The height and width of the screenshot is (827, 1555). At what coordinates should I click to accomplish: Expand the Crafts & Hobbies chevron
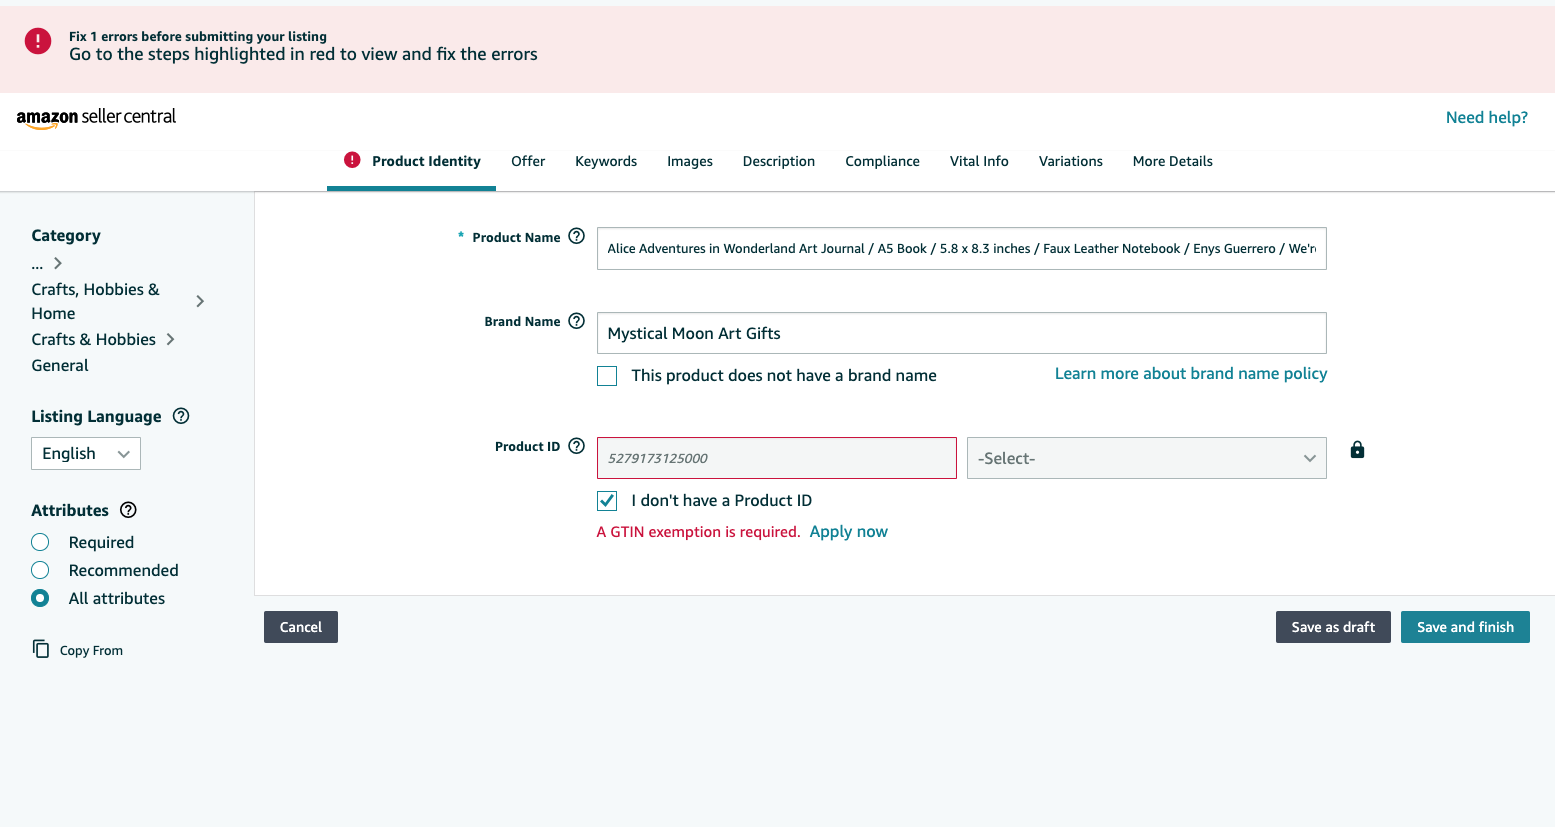(x=170, y=339)
